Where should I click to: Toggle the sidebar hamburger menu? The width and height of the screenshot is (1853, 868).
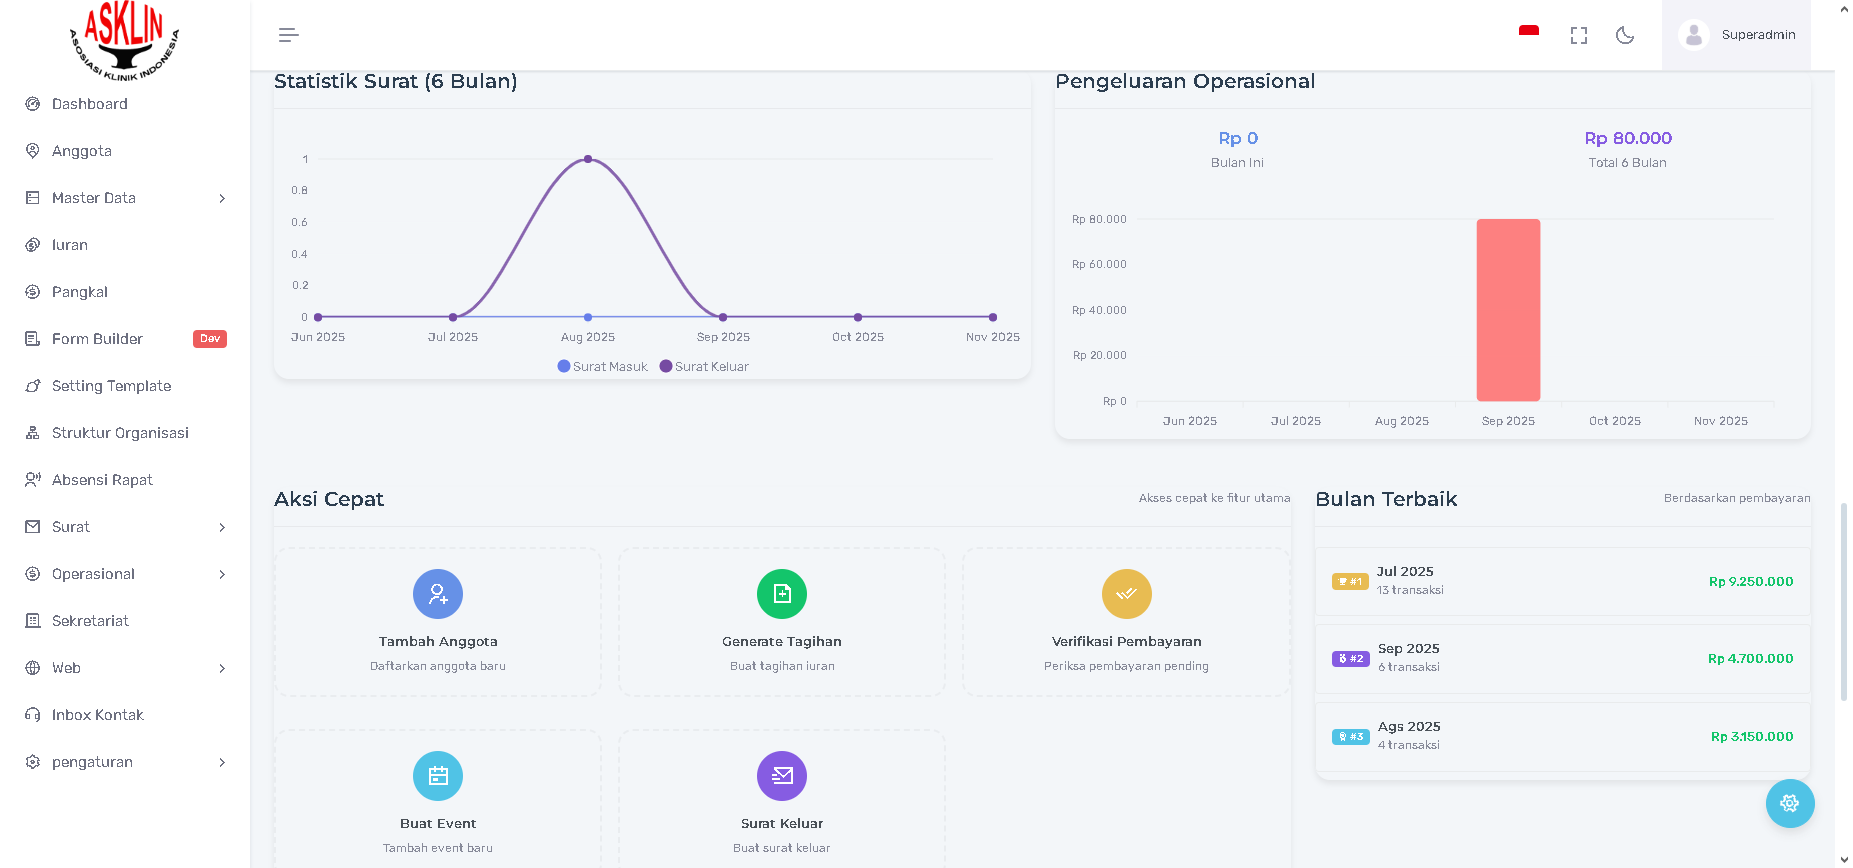(288, 35)
